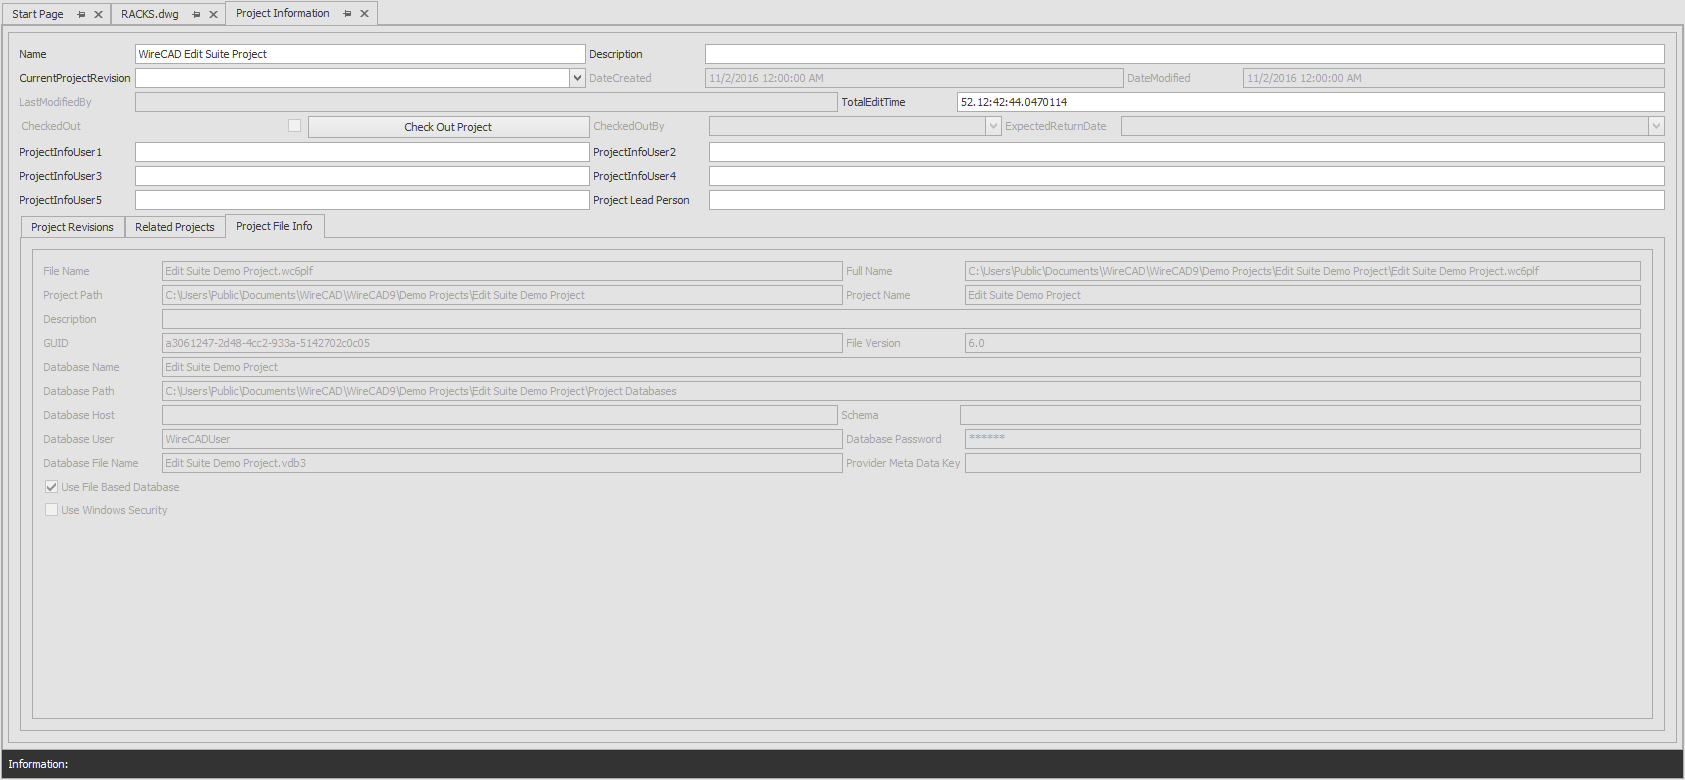
Task: Click the Information status bar label
Action: [x=38, y=764]
